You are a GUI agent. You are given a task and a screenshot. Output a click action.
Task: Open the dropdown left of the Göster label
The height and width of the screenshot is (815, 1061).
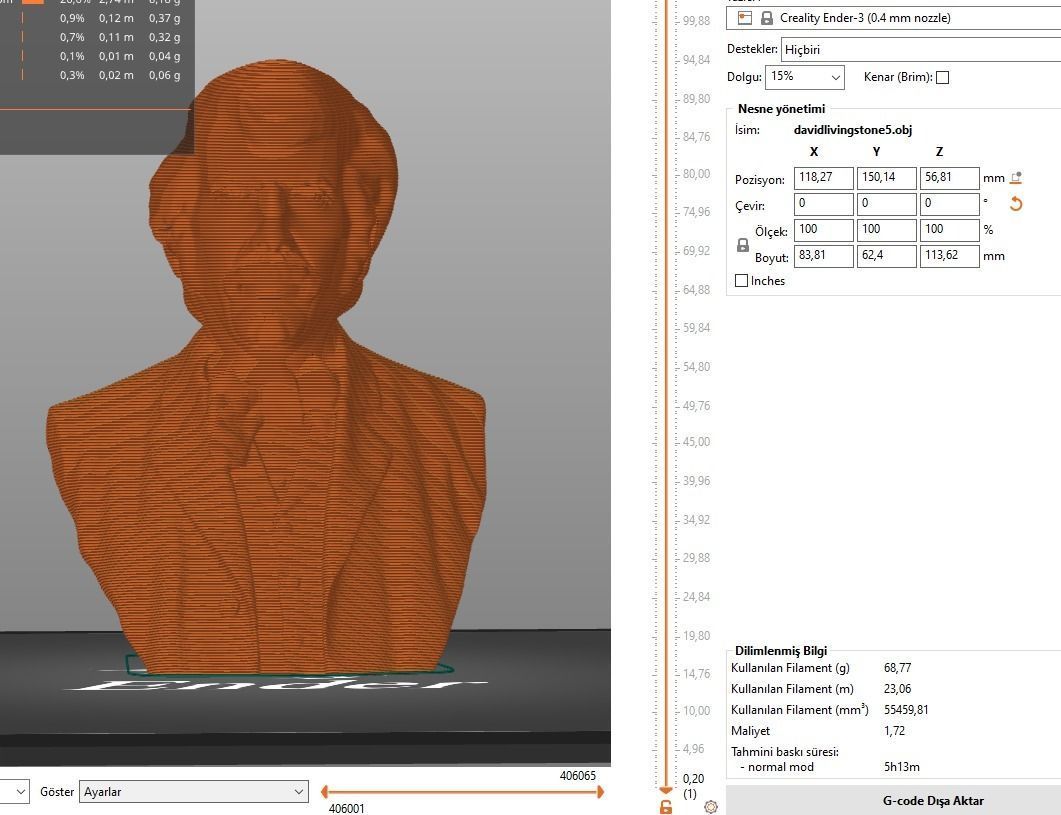(x=14, y=791)
